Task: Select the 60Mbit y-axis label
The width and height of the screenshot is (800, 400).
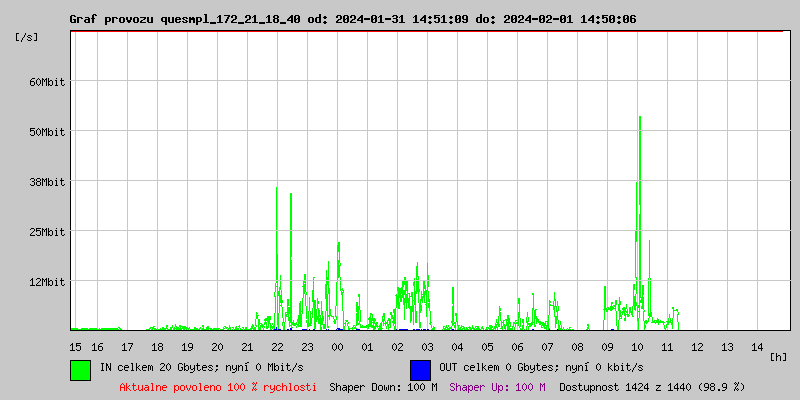Action: pyautogui.click(x=46, y=82)
